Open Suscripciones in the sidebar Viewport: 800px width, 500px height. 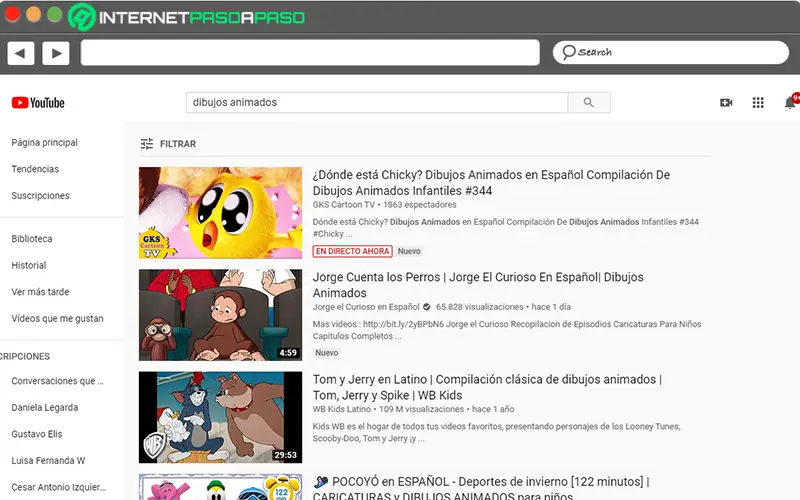point(40,195)
